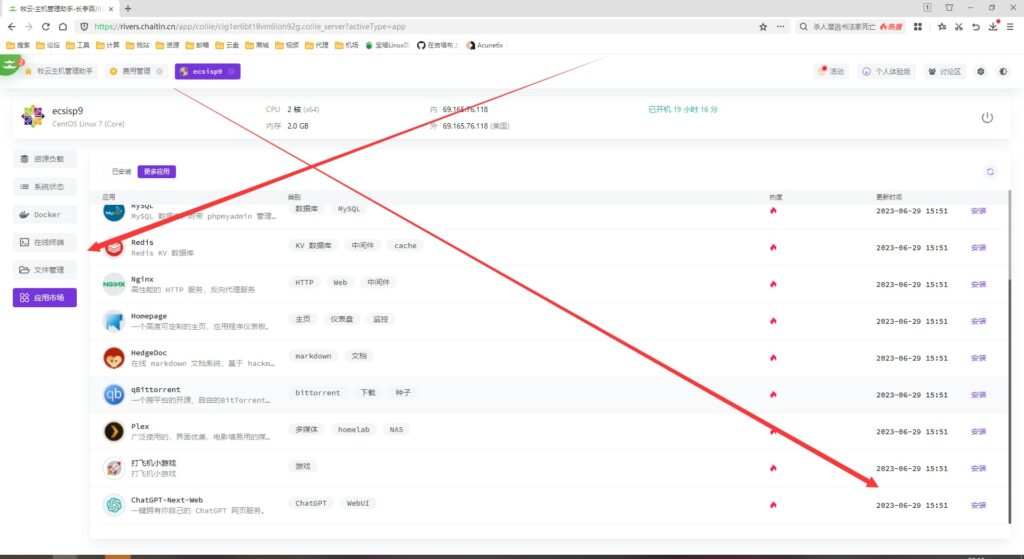Open the 在线终端 terminal section
1024x559 pixels.
44,242
